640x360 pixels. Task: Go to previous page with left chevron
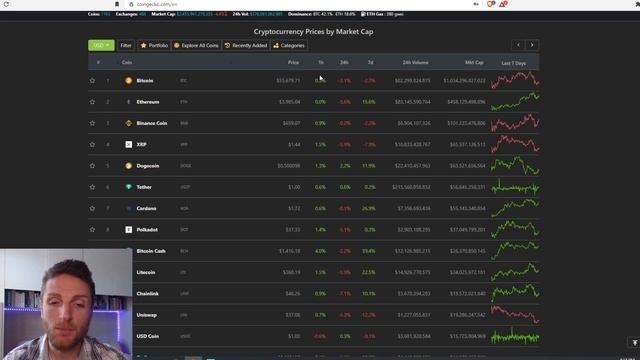pos(518,45)
